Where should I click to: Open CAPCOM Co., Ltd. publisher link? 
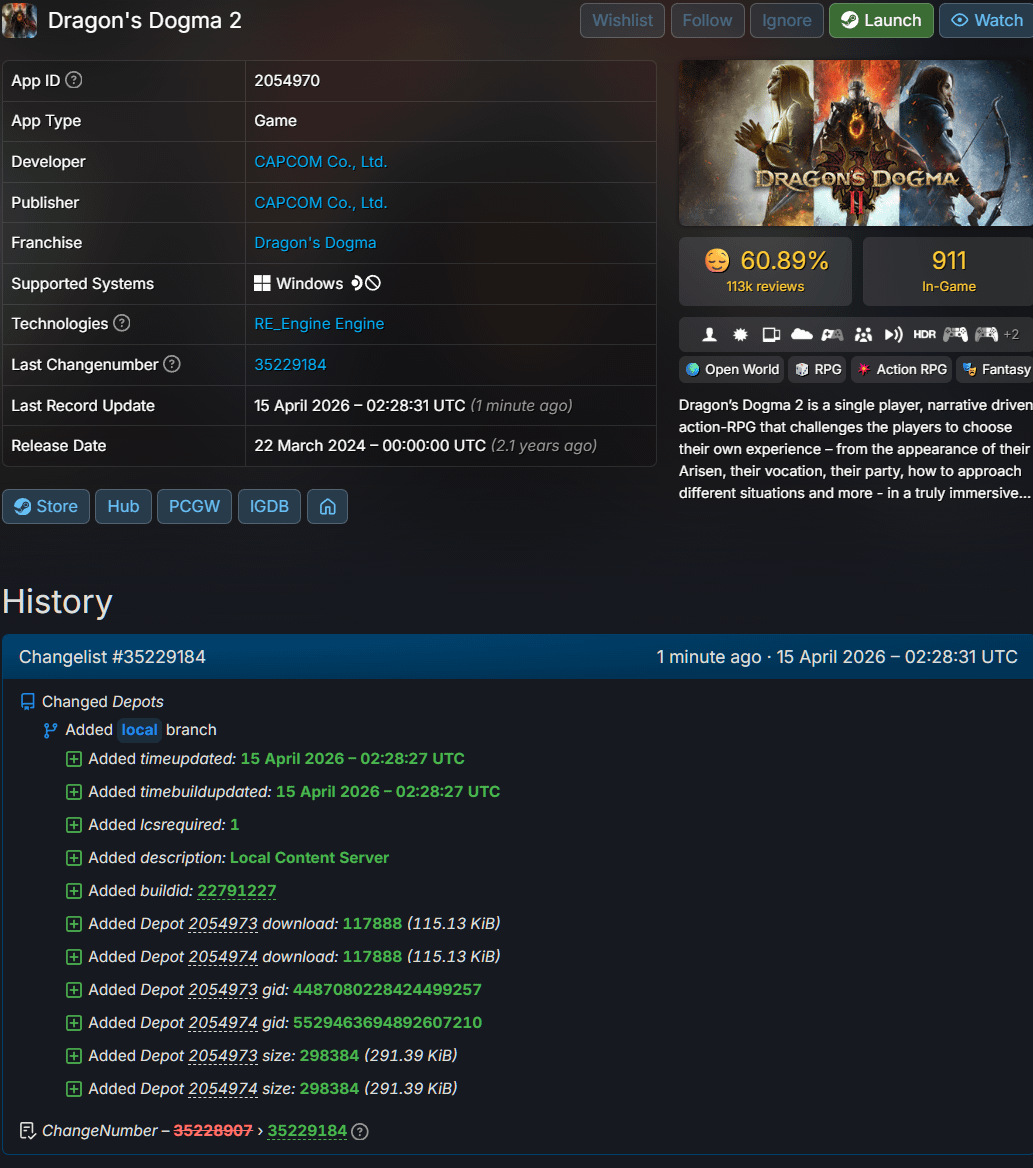click(320, 203)
